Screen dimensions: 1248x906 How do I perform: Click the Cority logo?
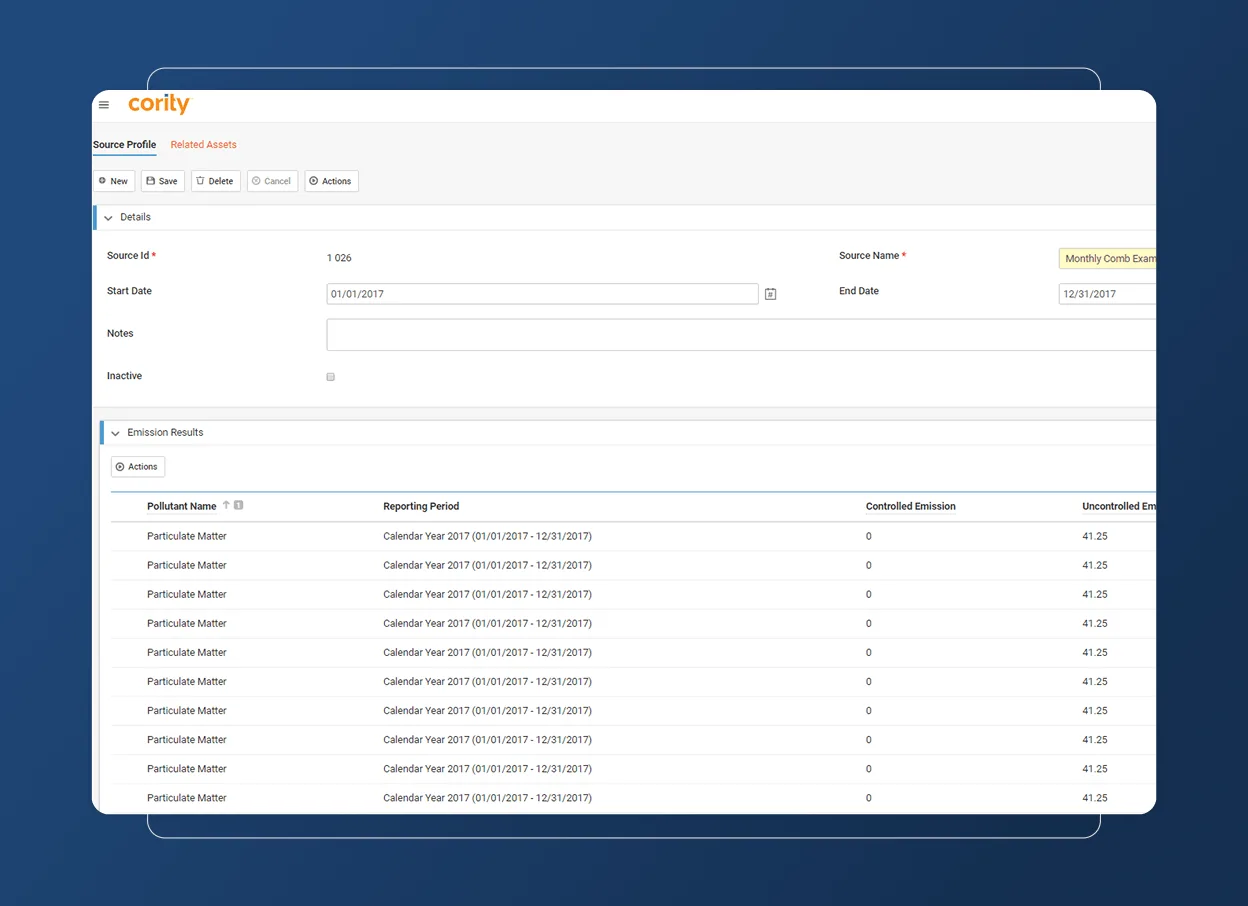click(158, 104)
